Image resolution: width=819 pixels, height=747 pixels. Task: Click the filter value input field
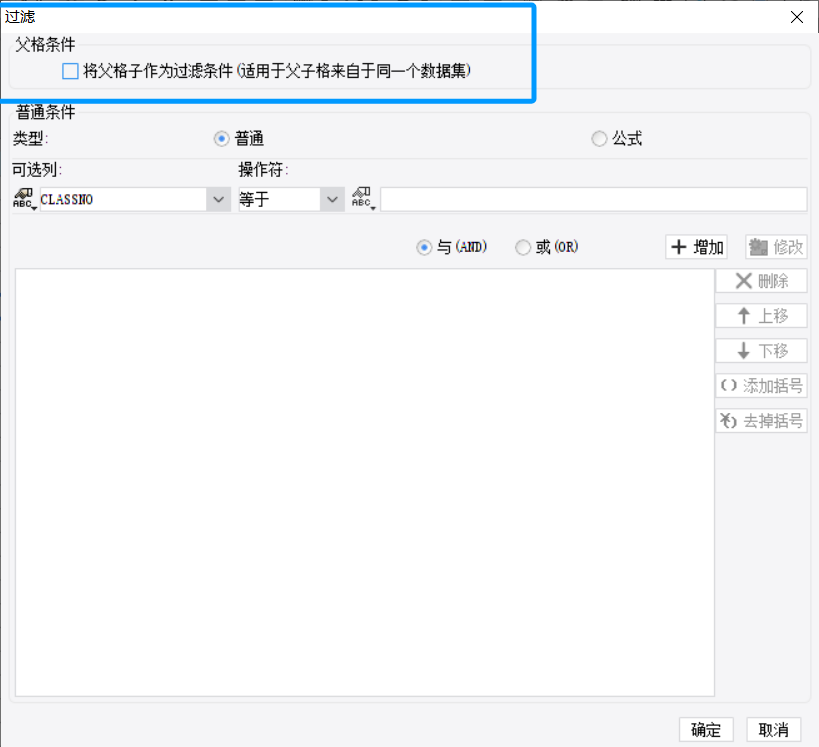594,199
